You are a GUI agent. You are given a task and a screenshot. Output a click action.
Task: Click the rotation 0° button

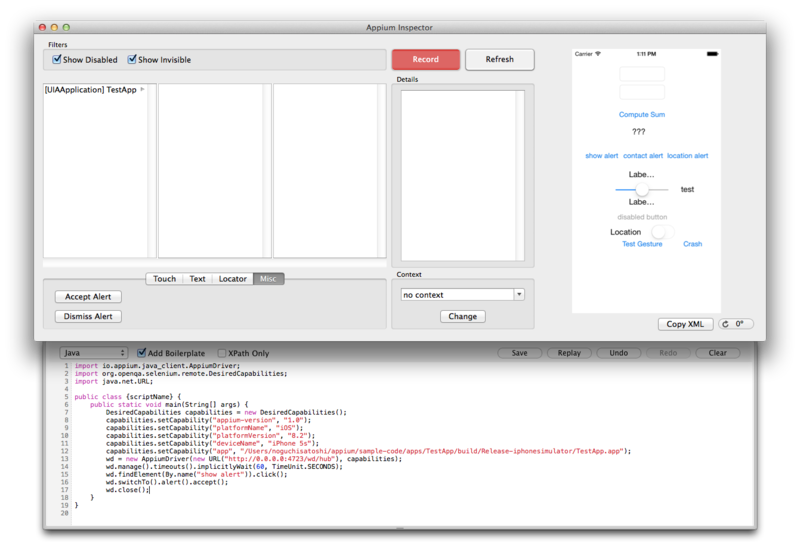click(x=735, y=324)
